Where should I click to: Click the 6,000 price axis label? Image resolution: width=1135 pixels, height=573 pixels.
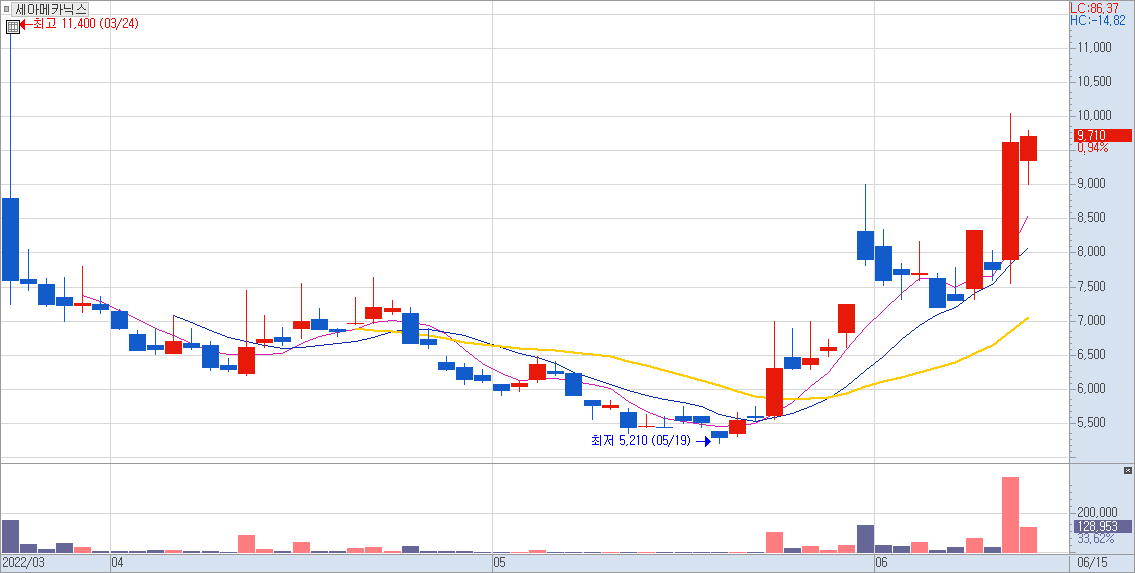tap(1092, 389)
